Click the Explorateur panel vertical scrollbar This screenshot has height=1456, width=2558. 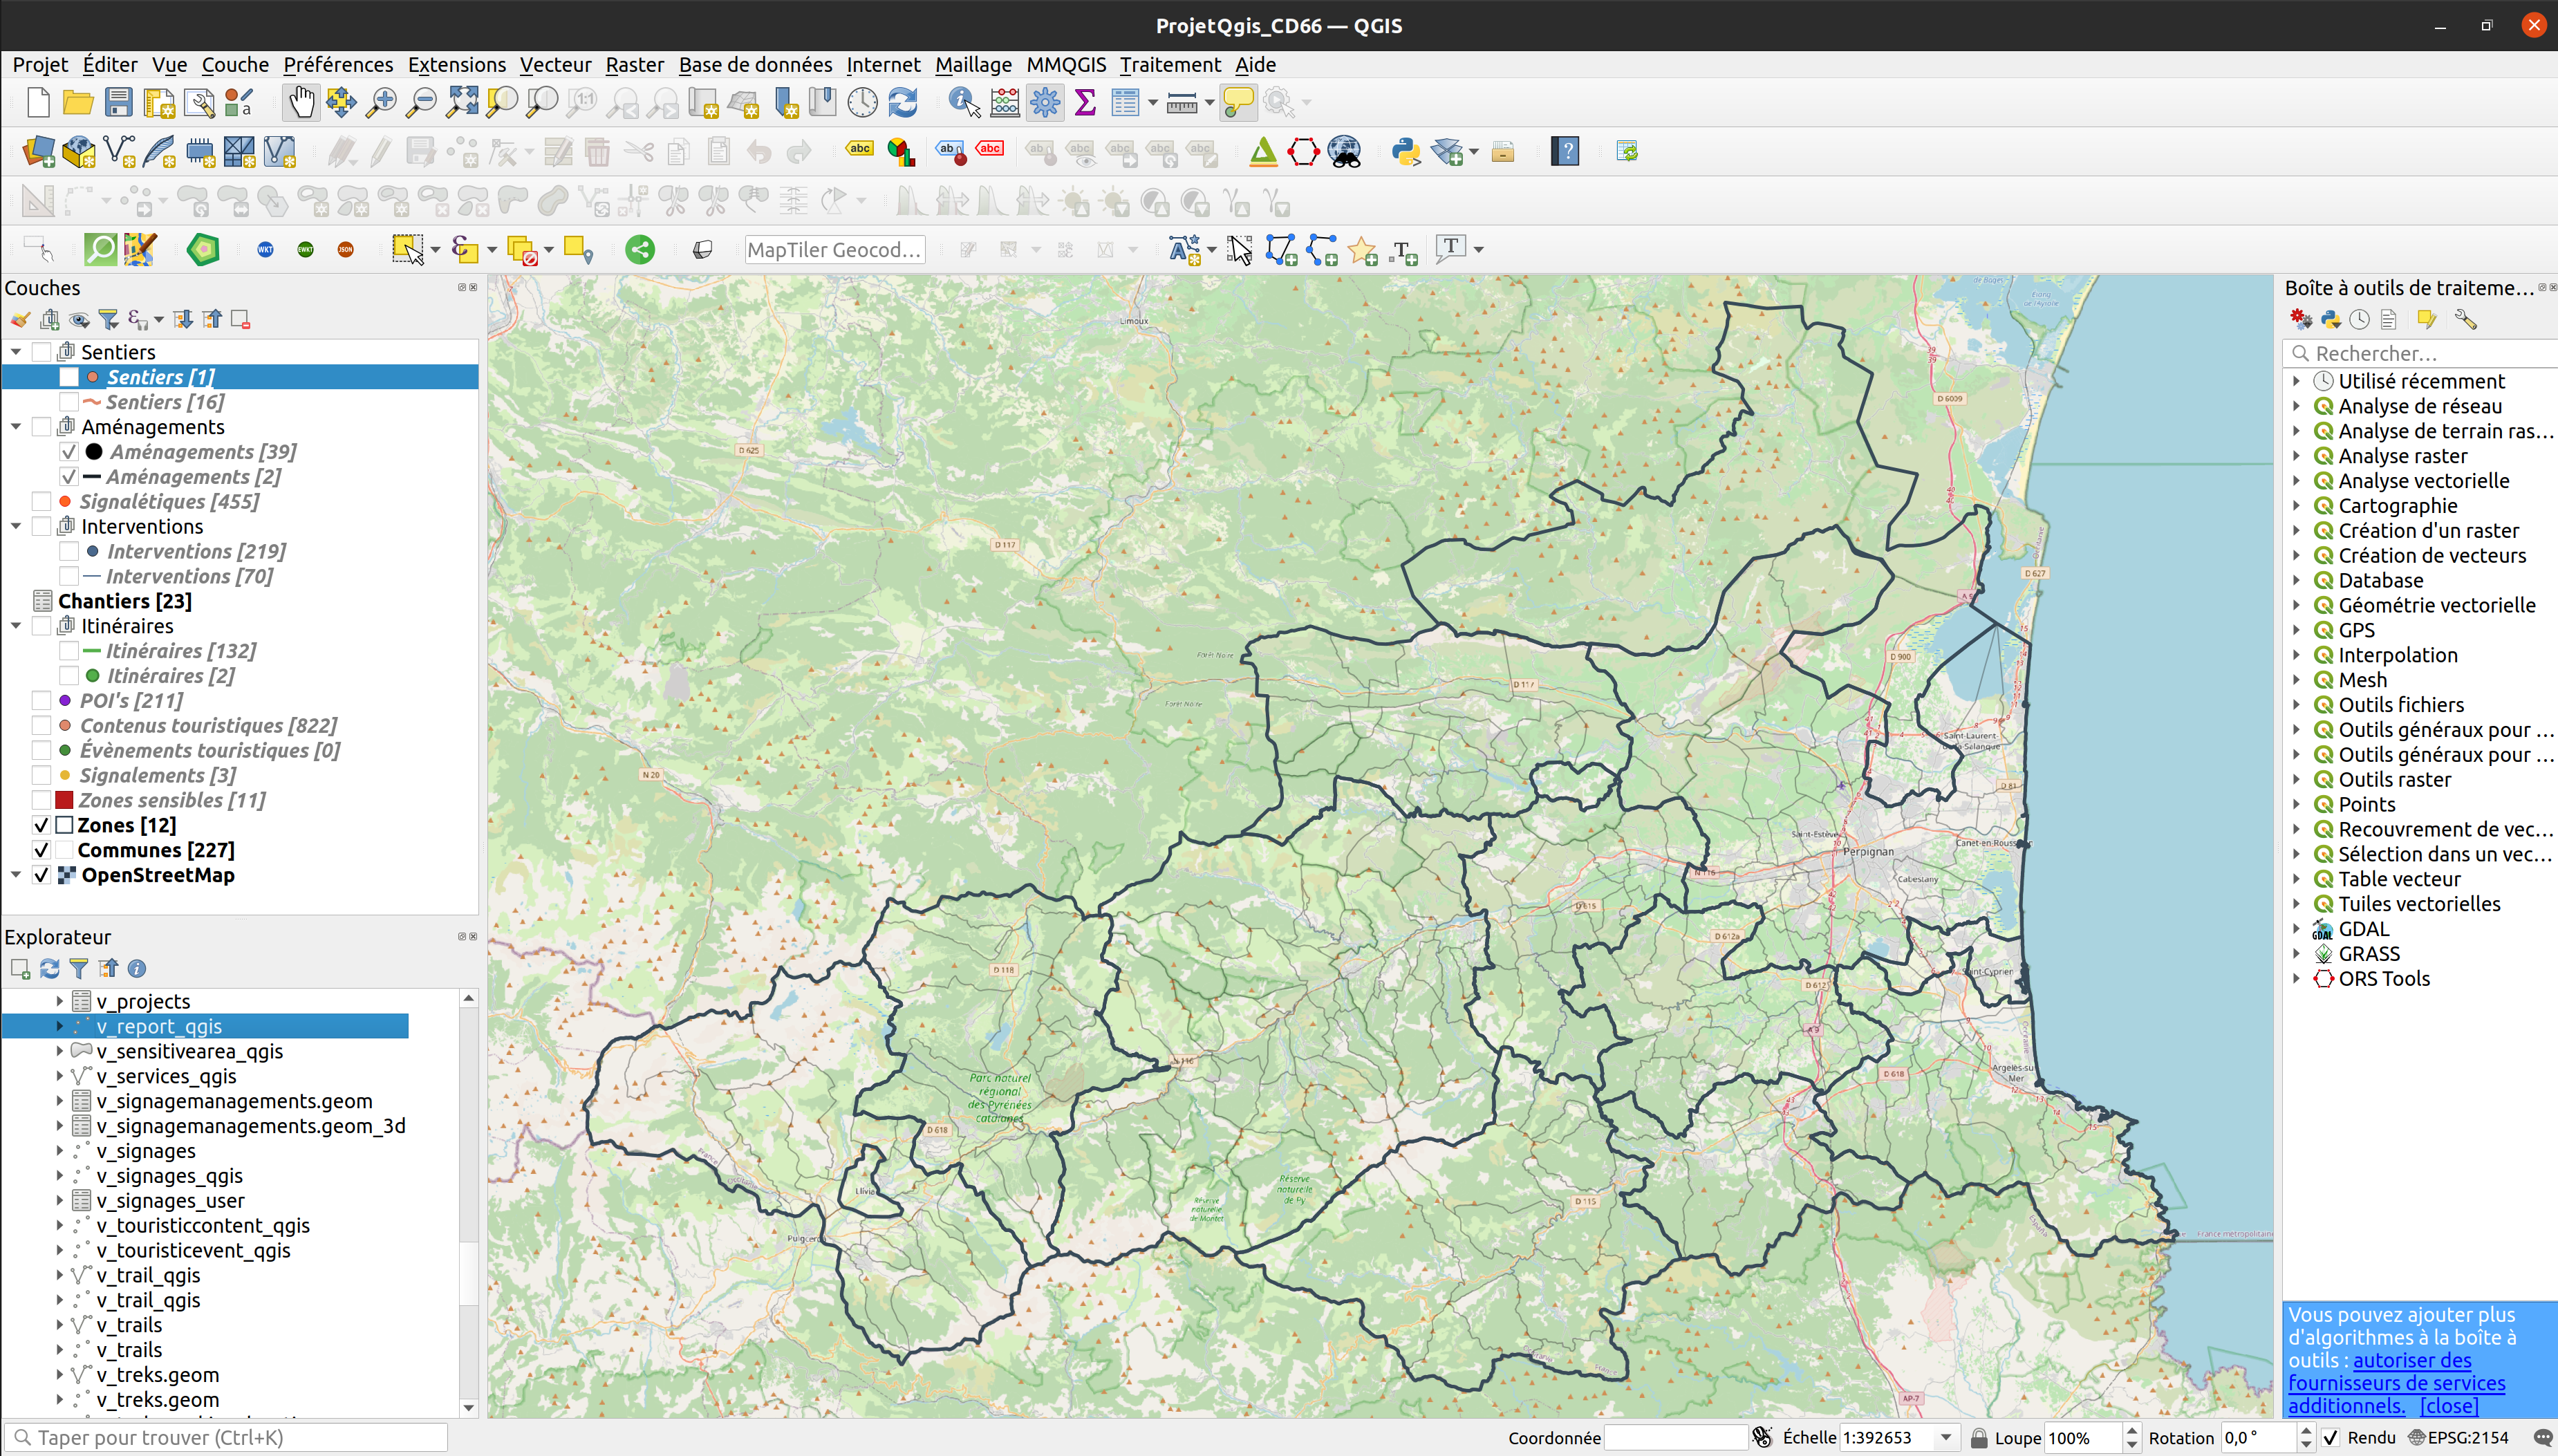tap(468, 1203)
